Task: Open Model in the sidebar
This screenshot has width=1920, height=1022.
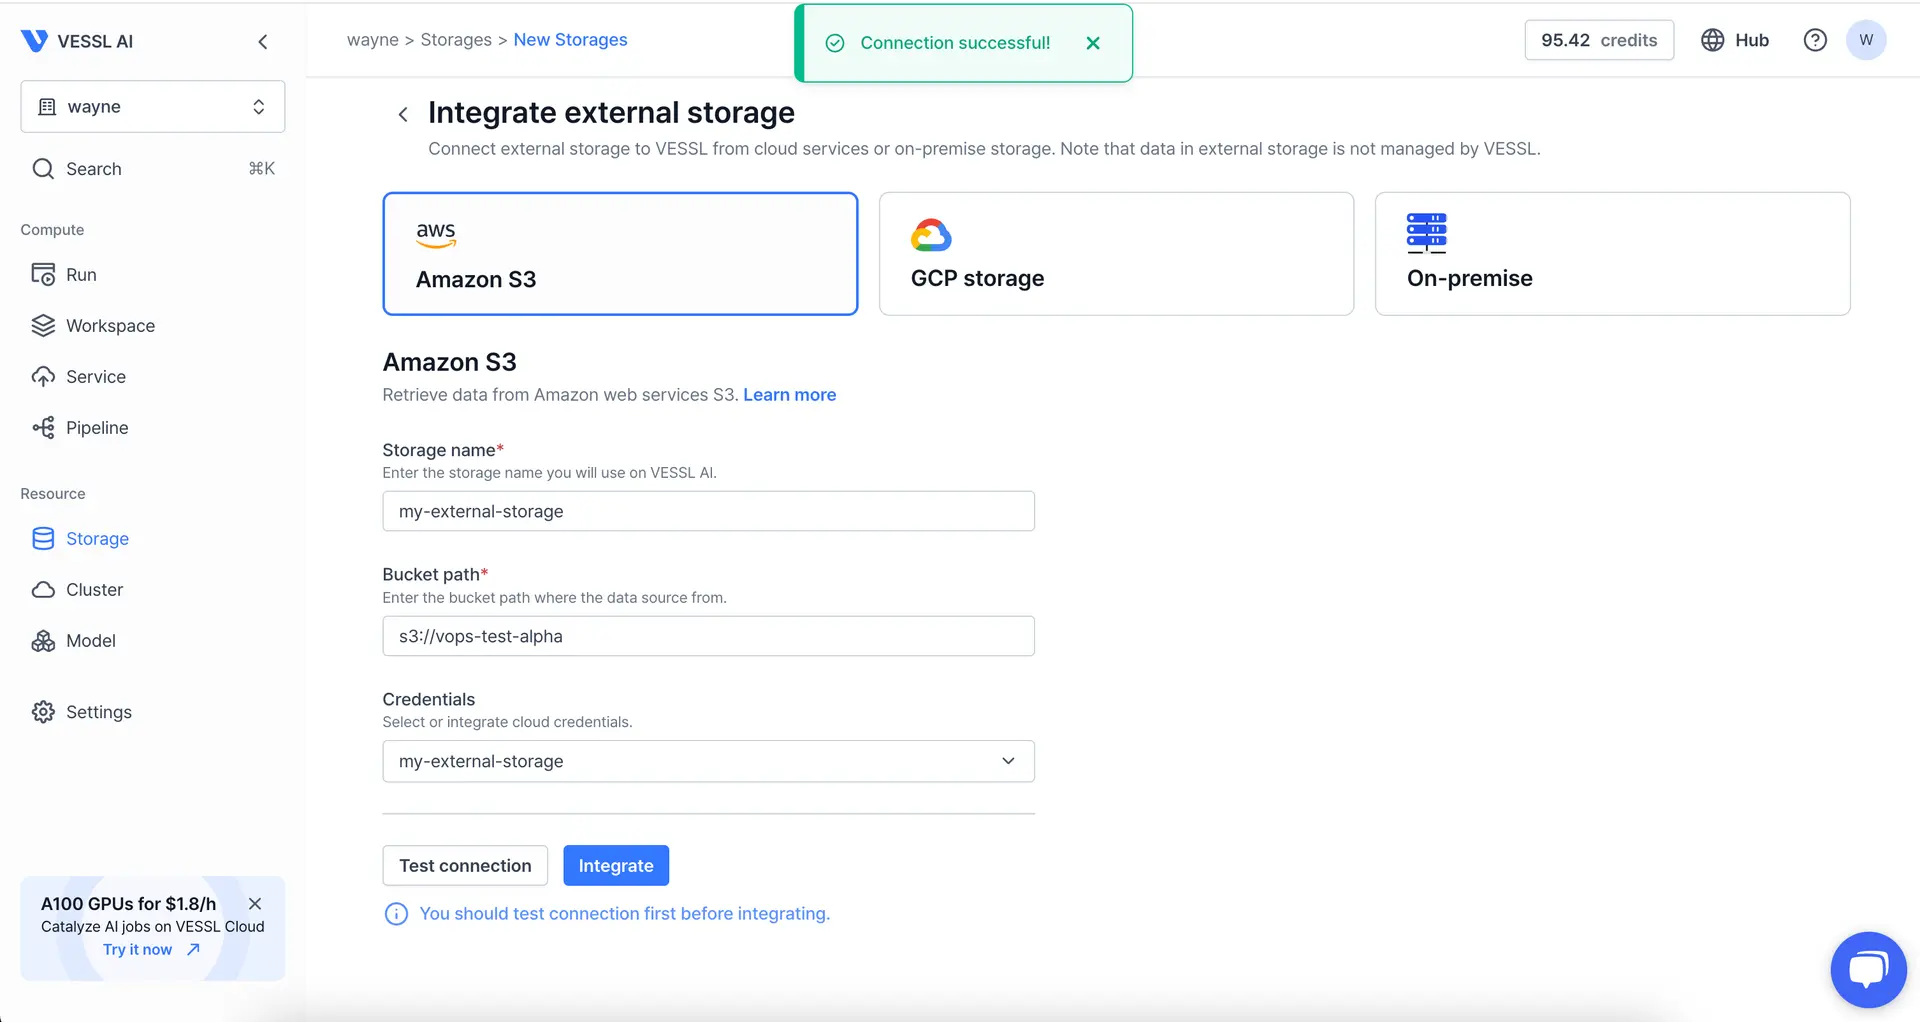Action: [x=91, y=641]
